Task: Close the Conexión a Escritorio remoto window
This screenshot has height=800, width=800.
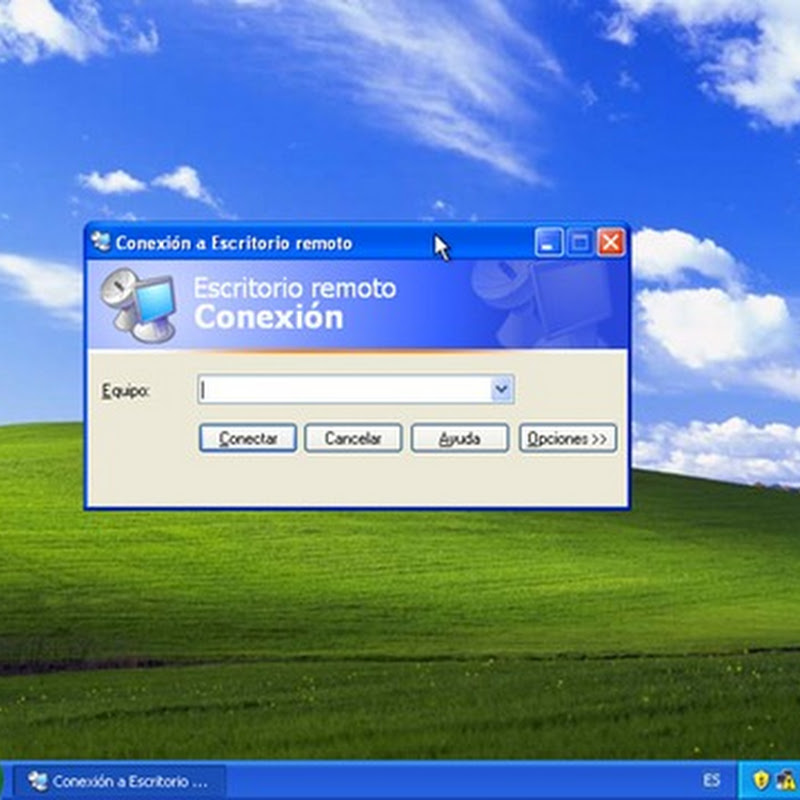Action: tap(611, 242)
